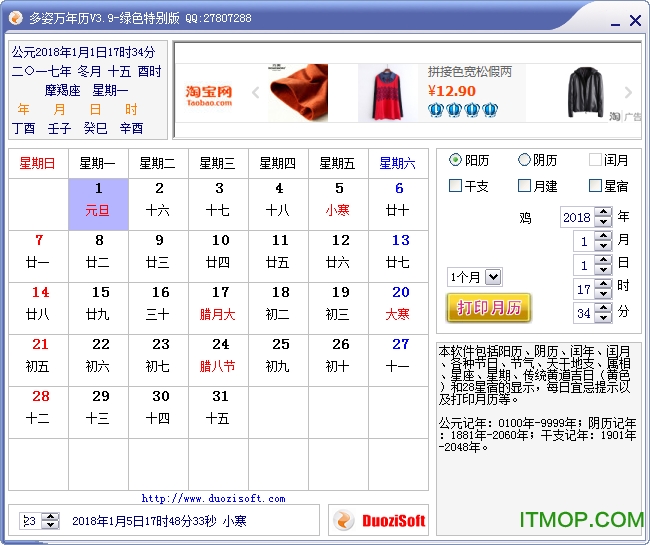Click the 星期六 column header
This screenshot has height=545, width=650.
click(398, 163)
